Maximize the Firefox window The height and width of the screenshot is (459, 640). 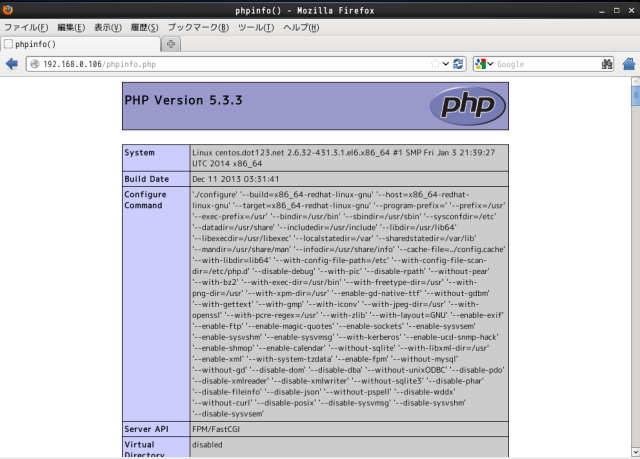(x=617, y=11)
